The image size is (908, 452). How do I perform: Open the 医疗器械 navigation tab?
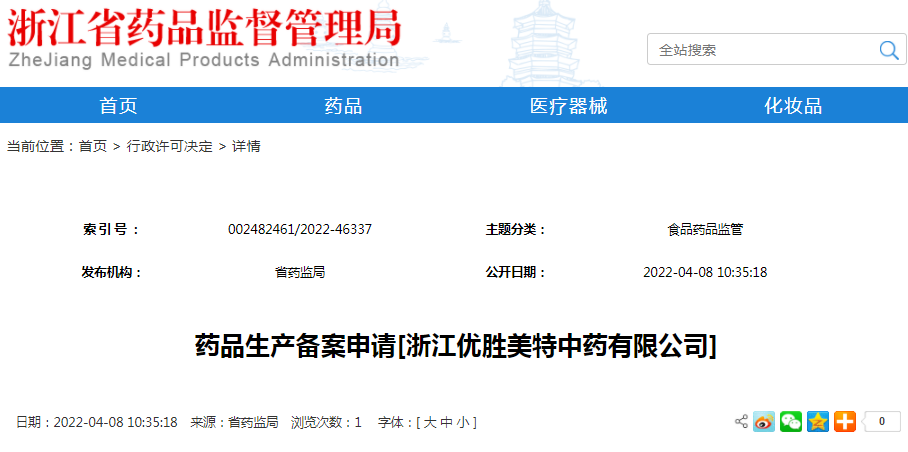pyautogui.click(x=568, y=106)
